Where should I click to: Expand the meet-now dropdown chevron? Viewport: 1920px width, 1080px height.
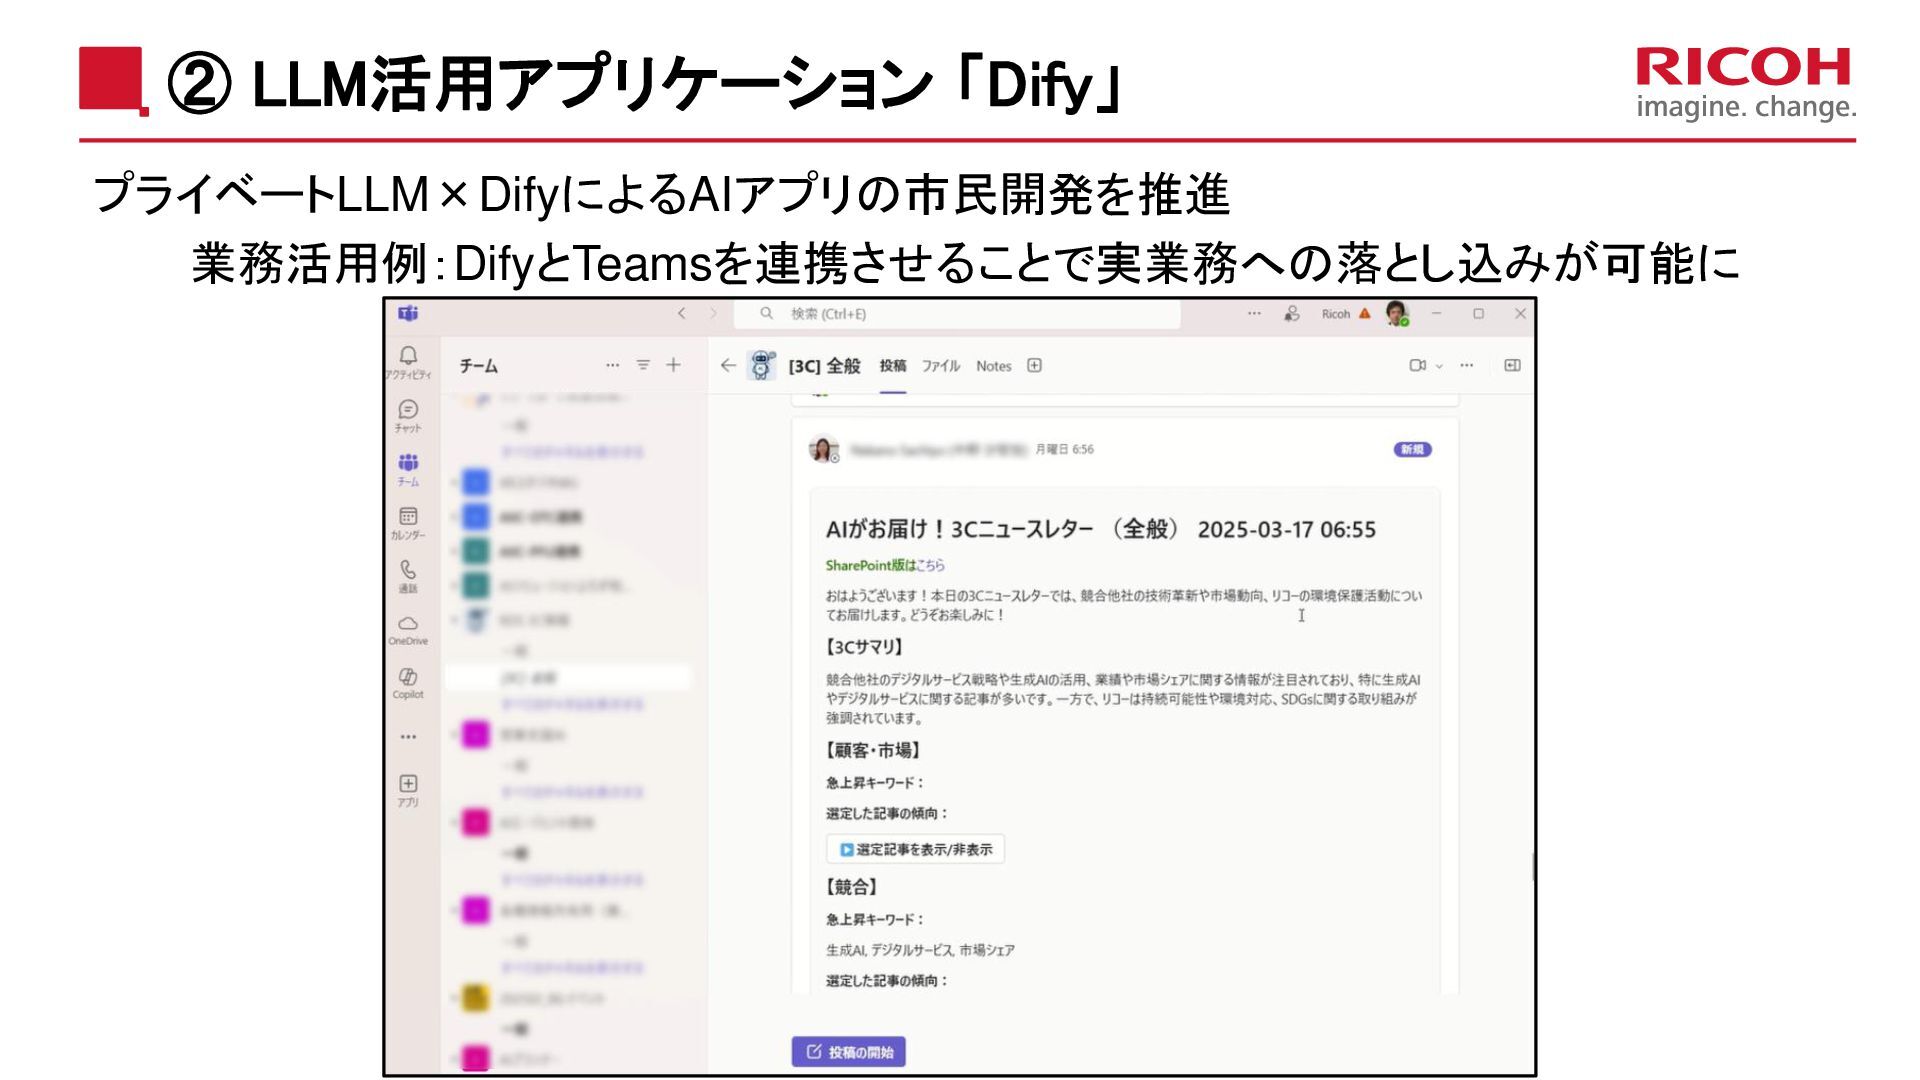(x=1440, y=366)
